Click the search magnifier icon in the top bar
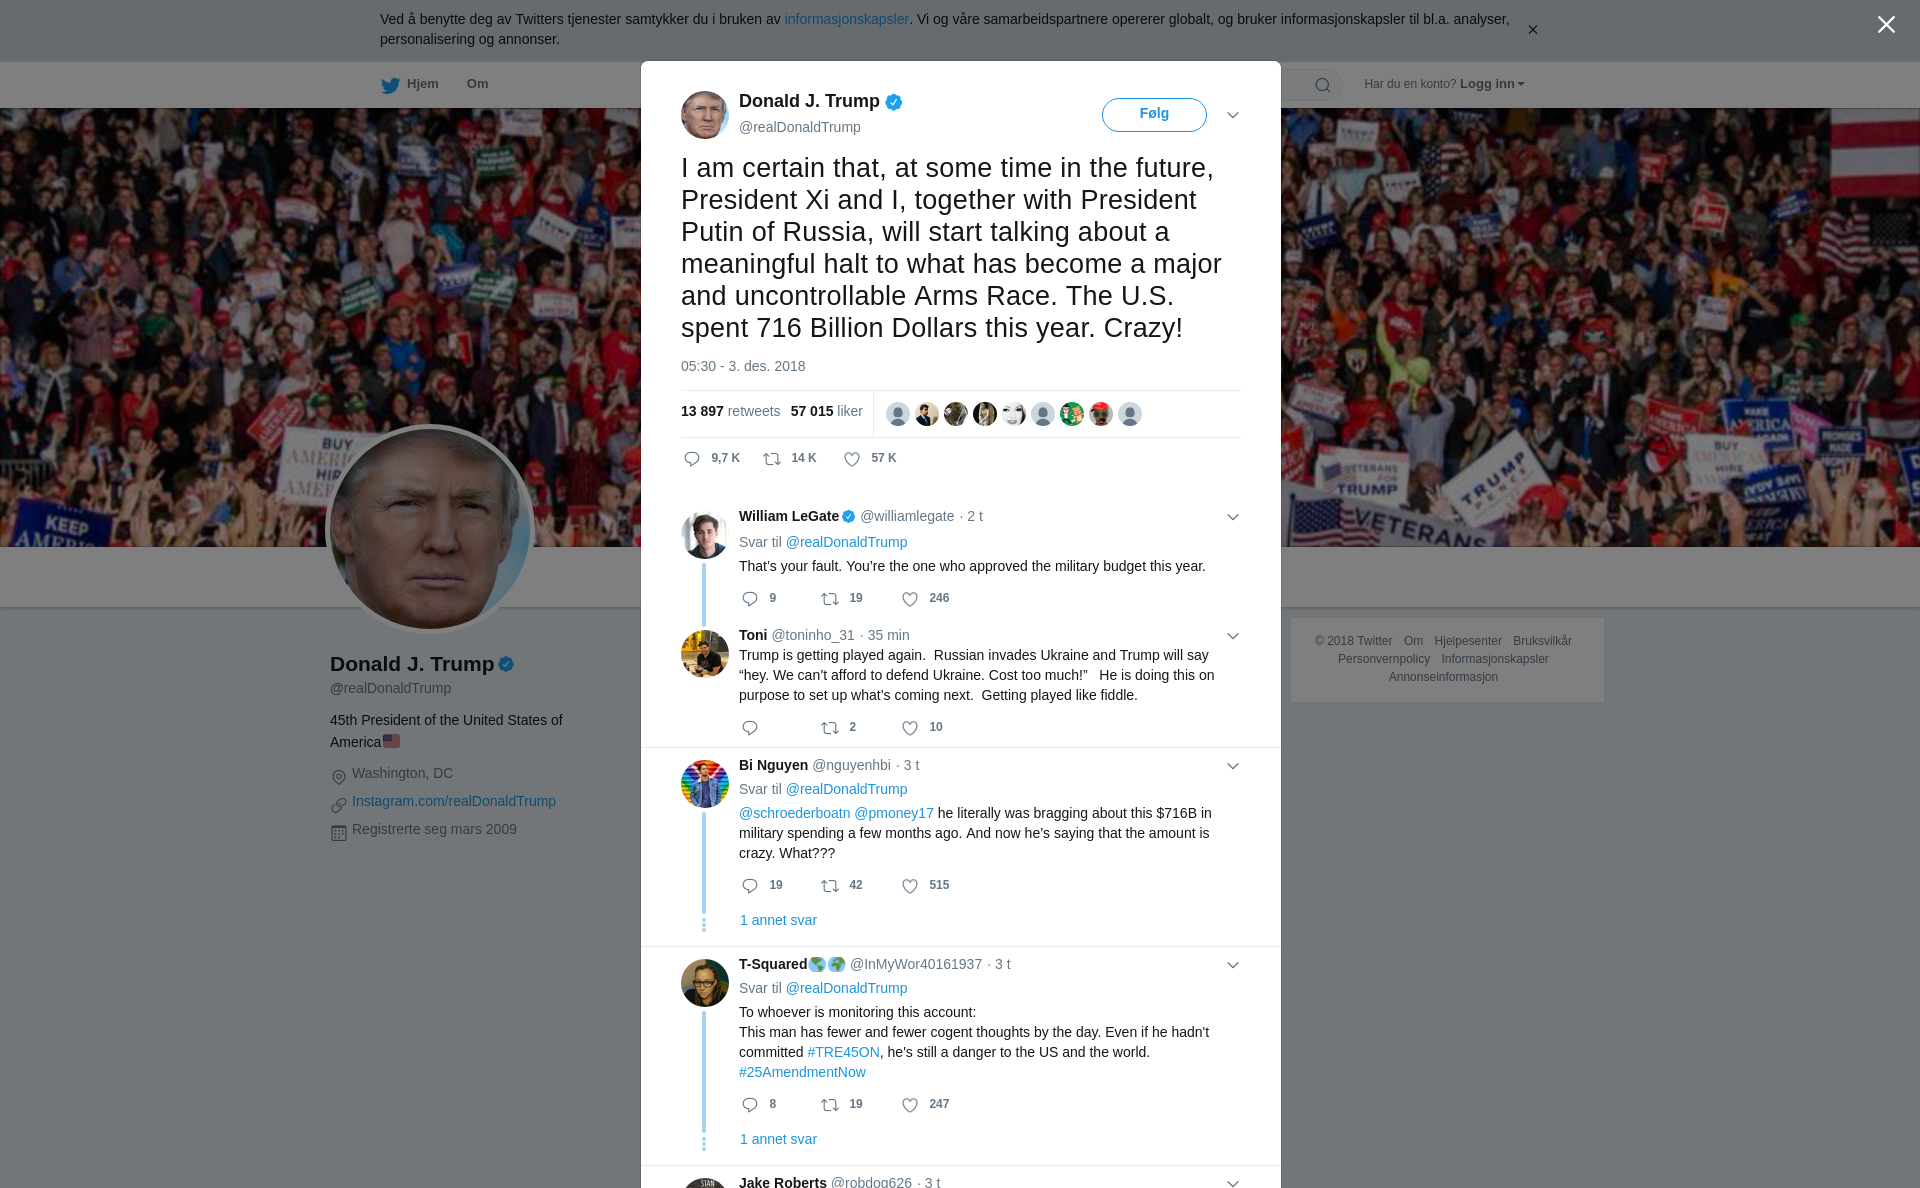The image size is (1920, 1188). [x=1323, y=85]
